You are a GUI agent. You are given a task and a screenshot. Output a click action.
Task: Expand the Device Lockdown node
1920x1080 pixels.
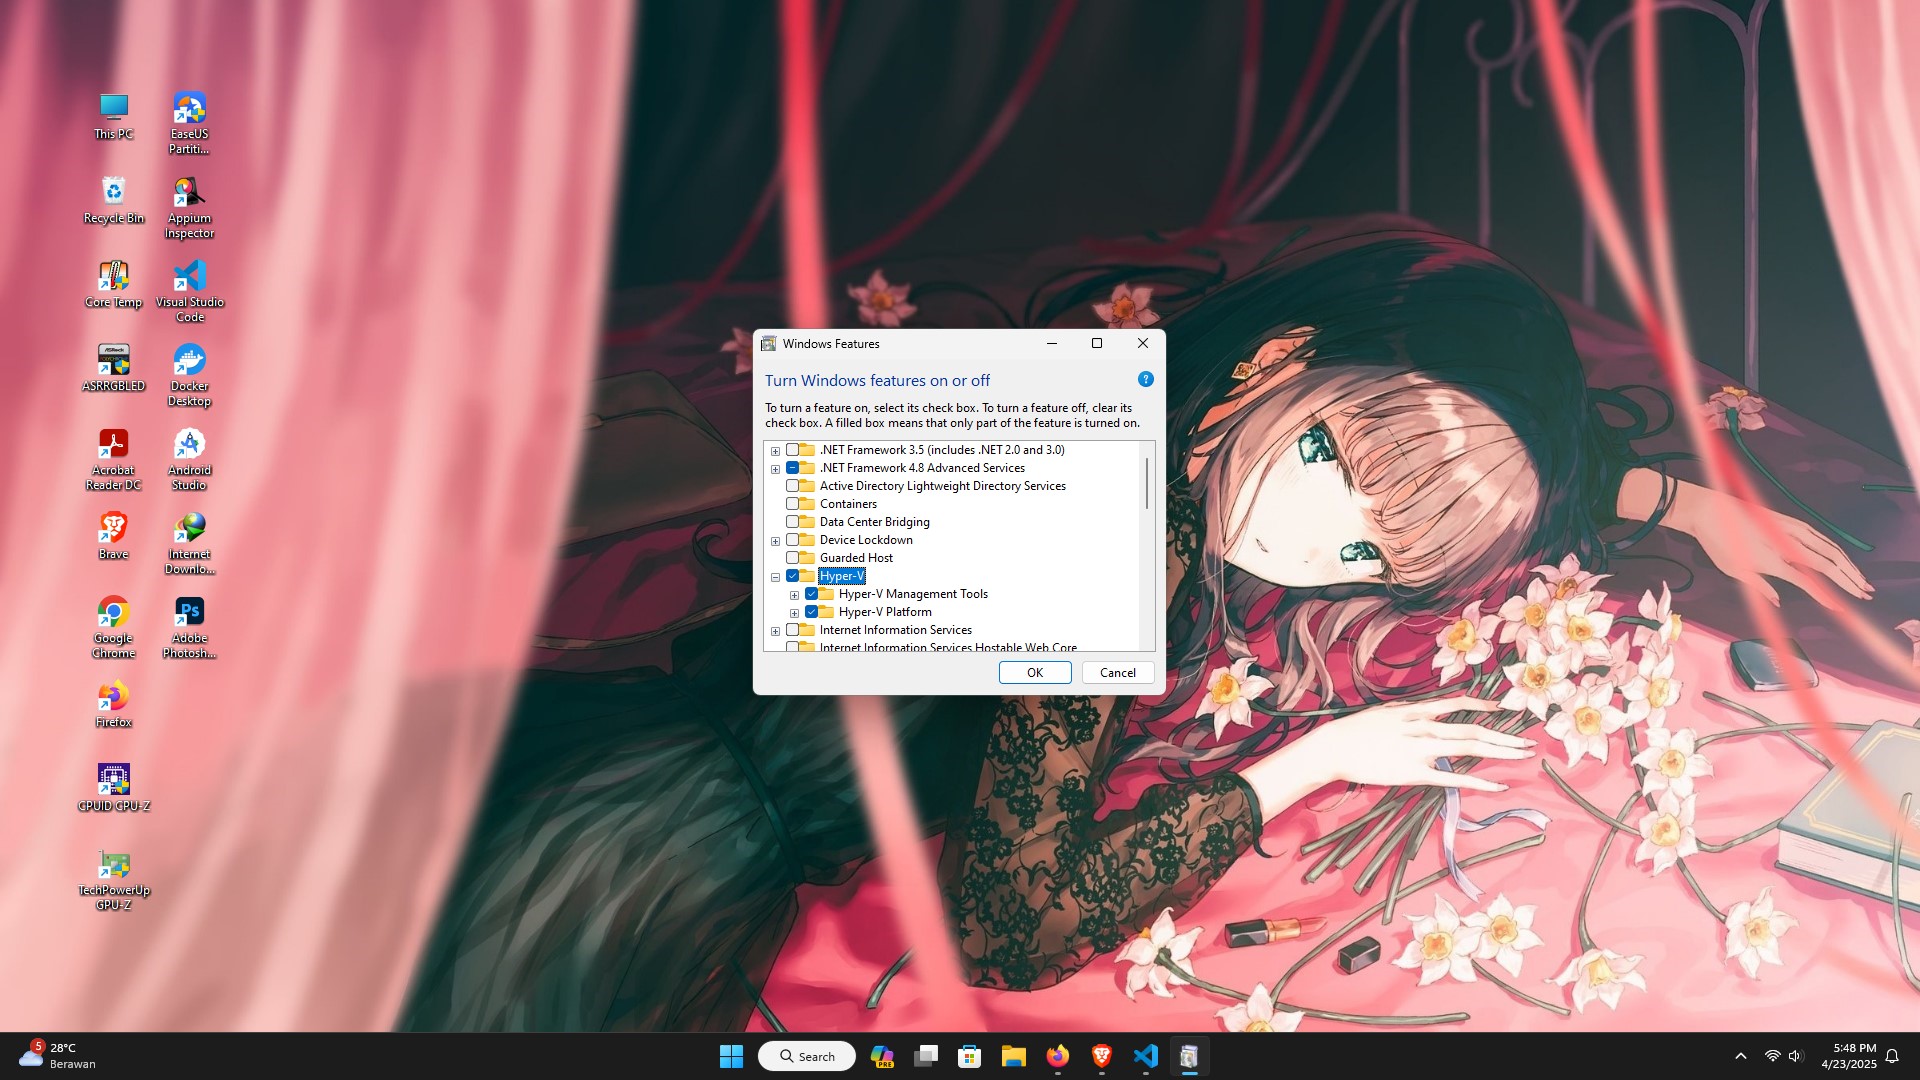coord(775,541)
